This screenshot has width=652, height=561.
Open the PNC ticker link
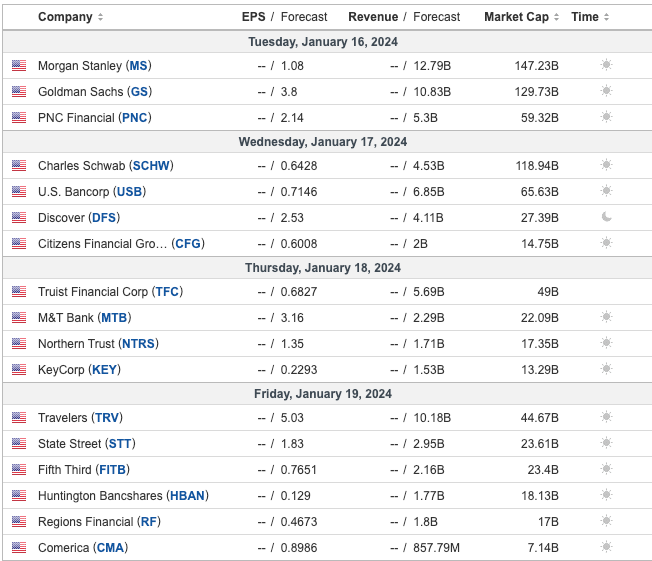pos(134,118)
